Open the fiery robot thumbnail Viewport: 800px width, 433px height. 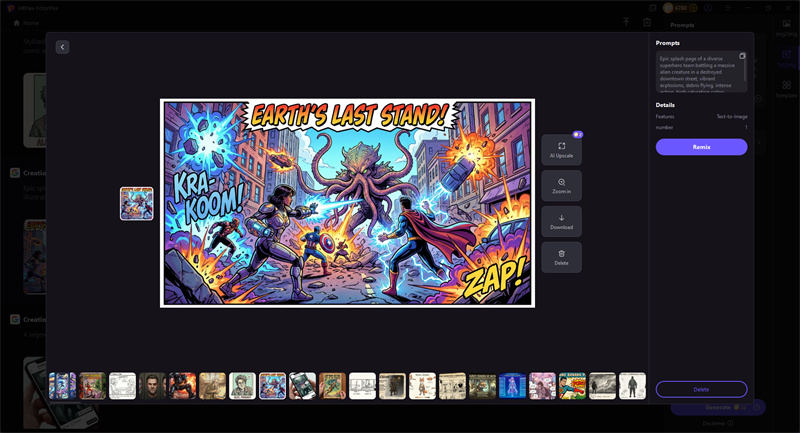[x=182, y=386]
